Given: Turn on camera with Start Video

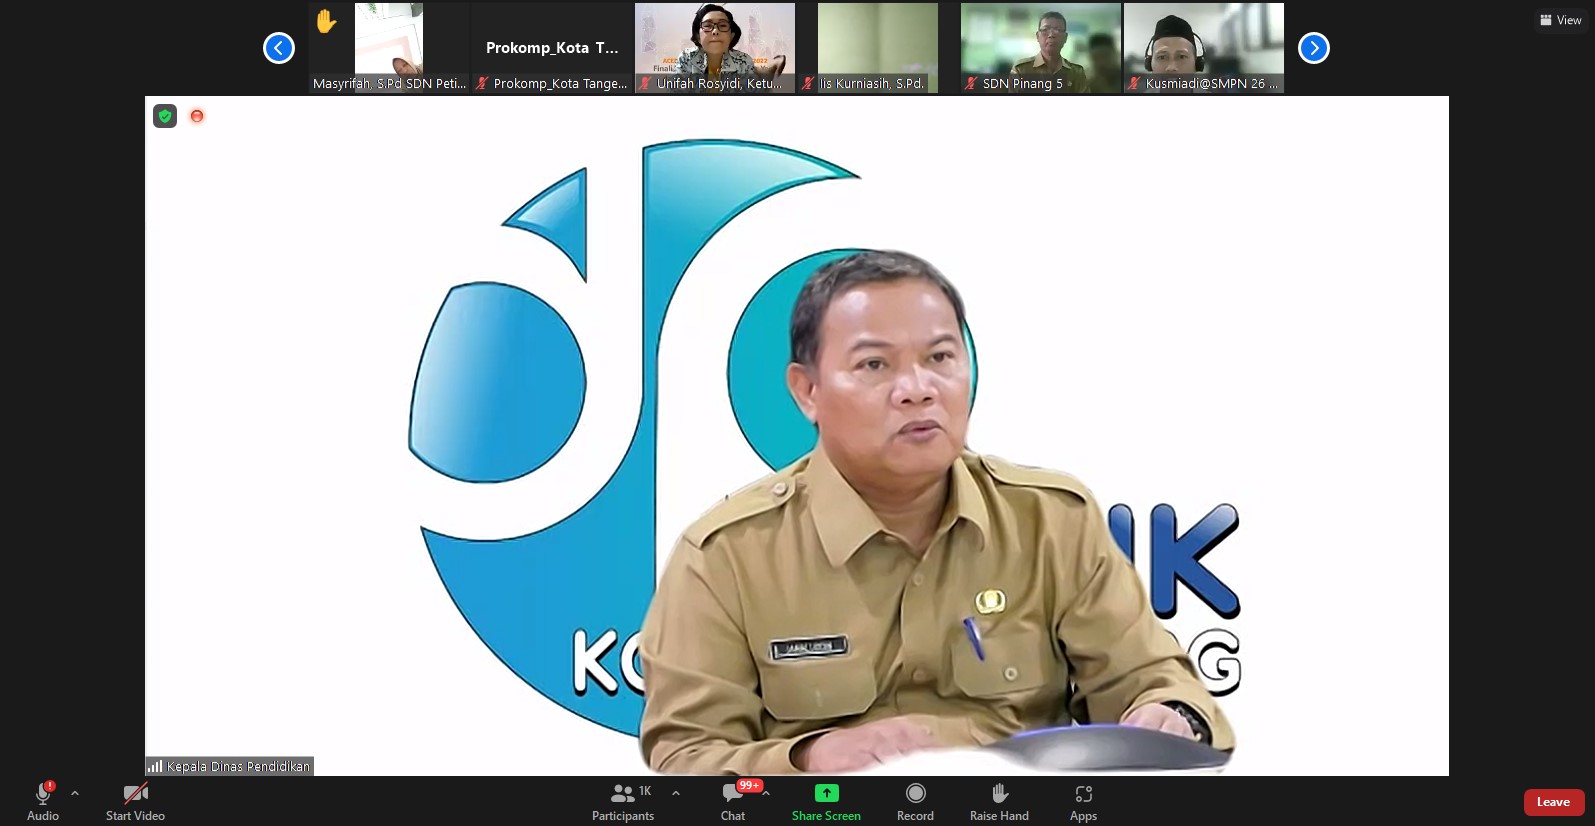Looking at the screenshot, I should (x=135, y=802).
